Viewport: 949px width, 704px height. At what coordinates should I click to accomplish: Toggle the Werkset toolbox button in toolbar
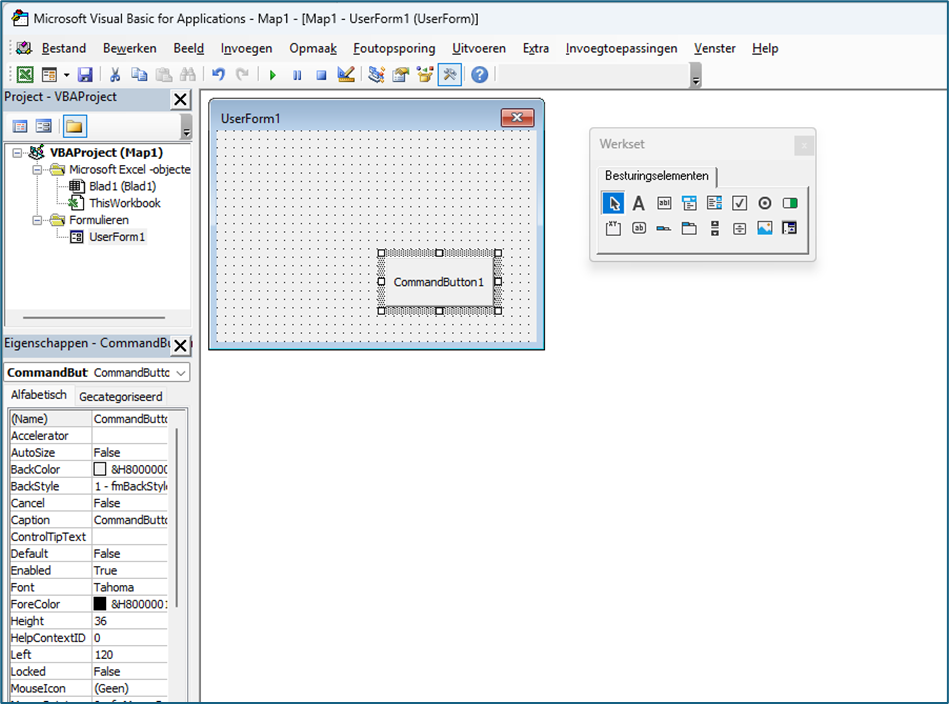[x=450, y=75]
